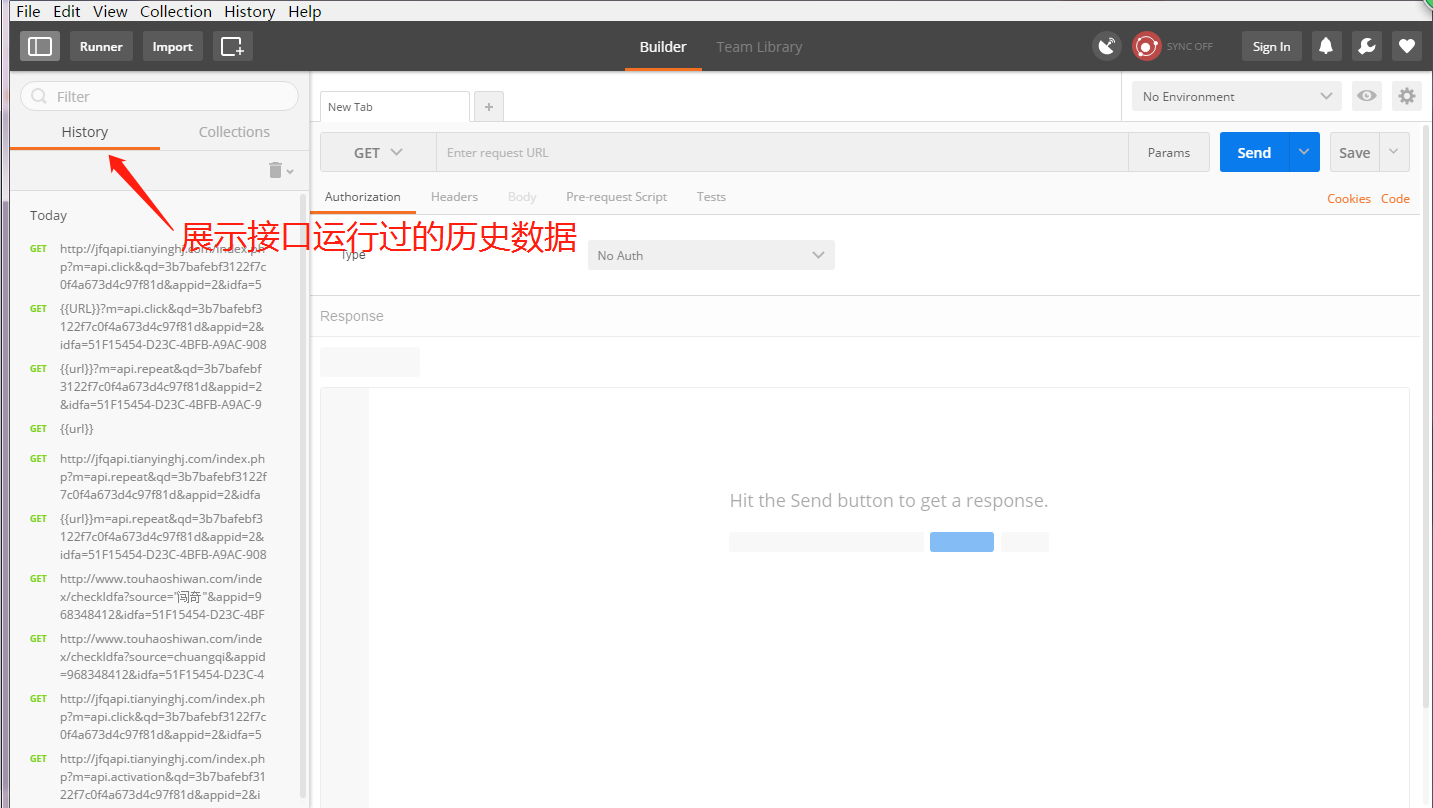Click the trash icon to clear history
1433x808 pixels.
(276, 171)
